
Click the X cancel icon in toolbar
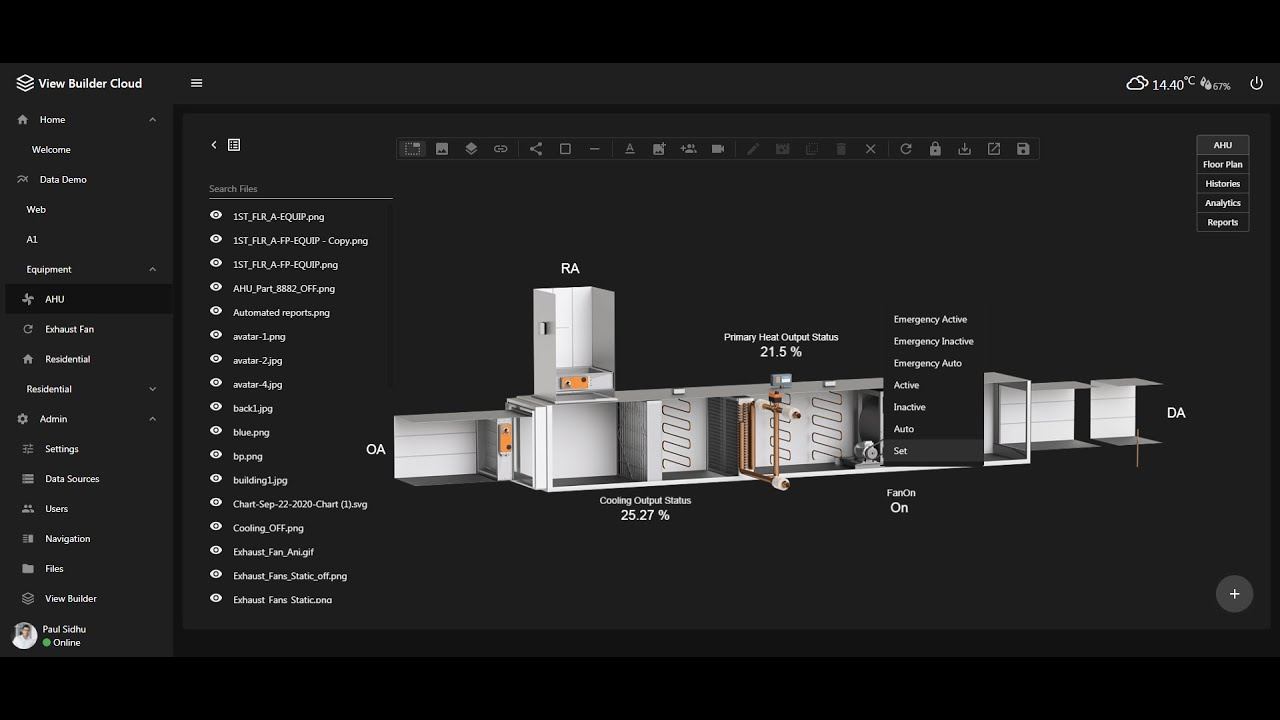[x=870, y=149]
